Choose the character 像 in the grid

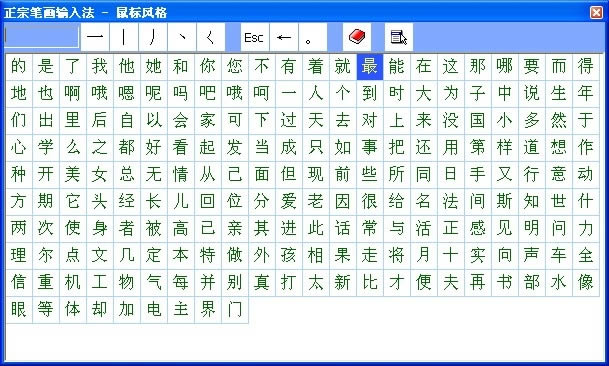click(x=586, y=282)
